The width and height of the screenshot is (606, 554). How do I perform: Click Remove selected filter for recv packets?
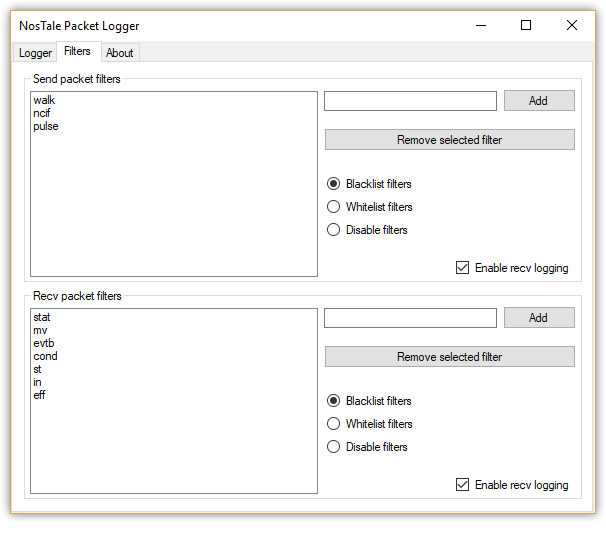tap(449, 356)
